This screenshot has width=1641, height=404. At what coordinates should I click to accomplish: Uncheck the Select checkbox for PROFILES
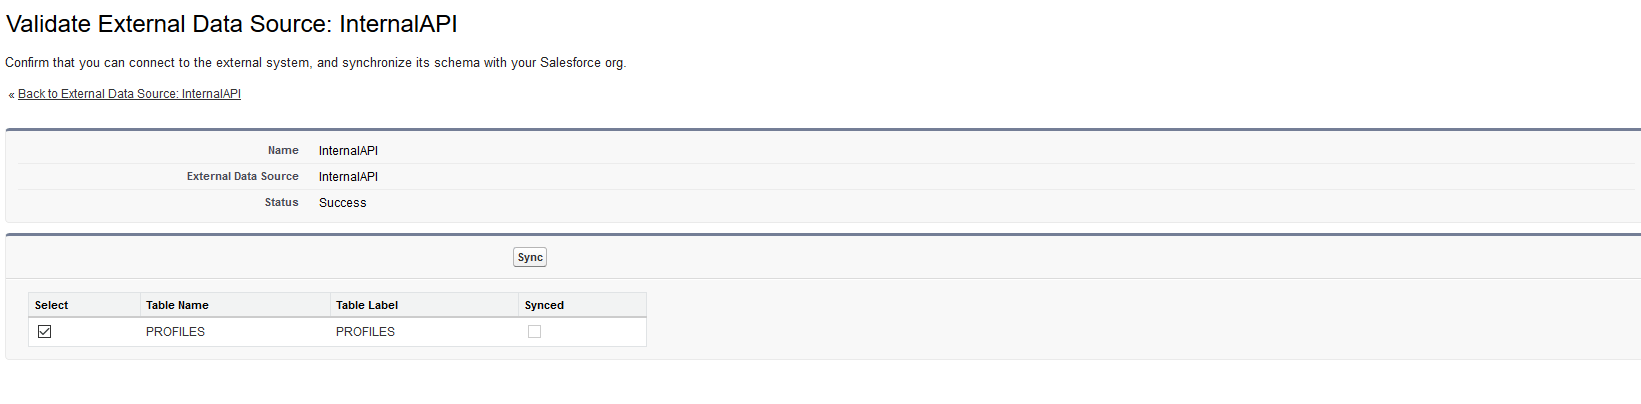click(45, 332)
